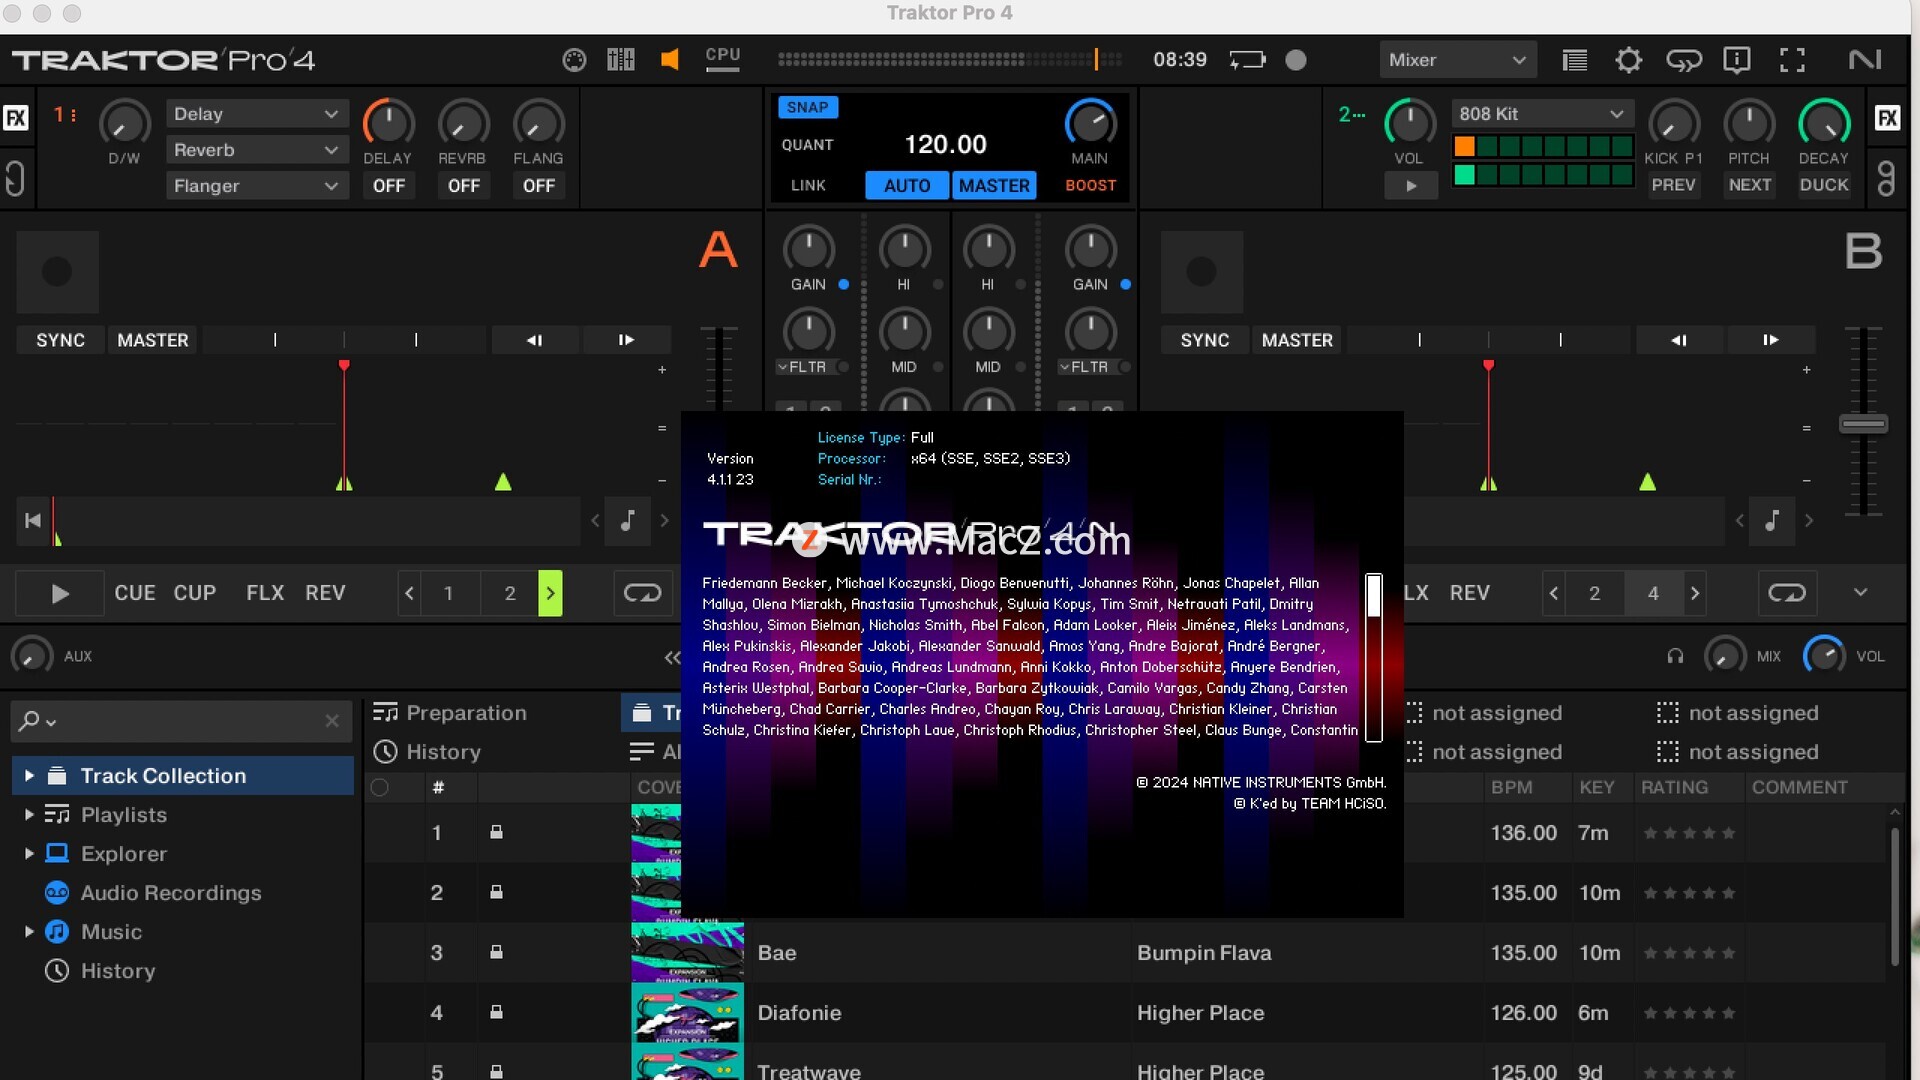Click the master MAIN volume knob
Image resolution: width=1920 pixels, height=1080 pixels.
[x=1090, y=123]
